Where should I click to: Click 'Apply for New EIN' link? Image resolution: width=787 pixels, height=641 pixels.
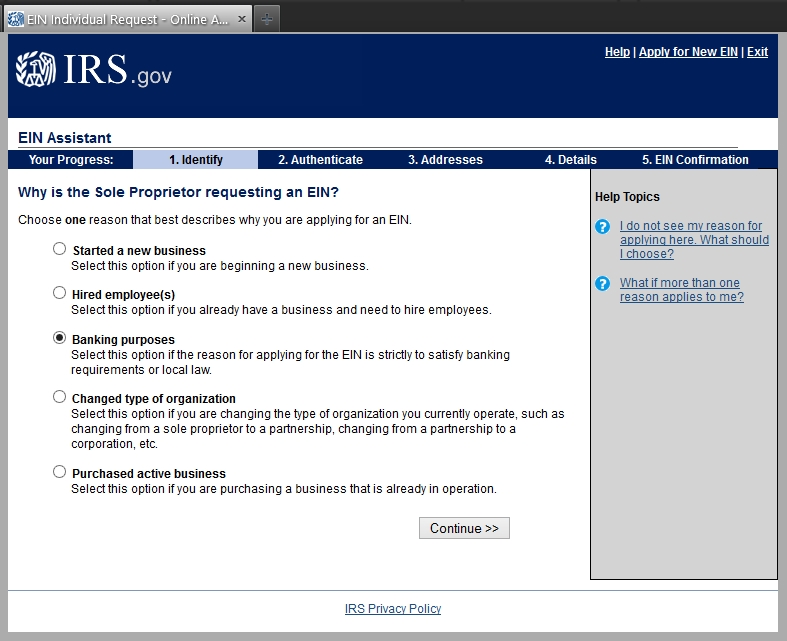point(688,52)
